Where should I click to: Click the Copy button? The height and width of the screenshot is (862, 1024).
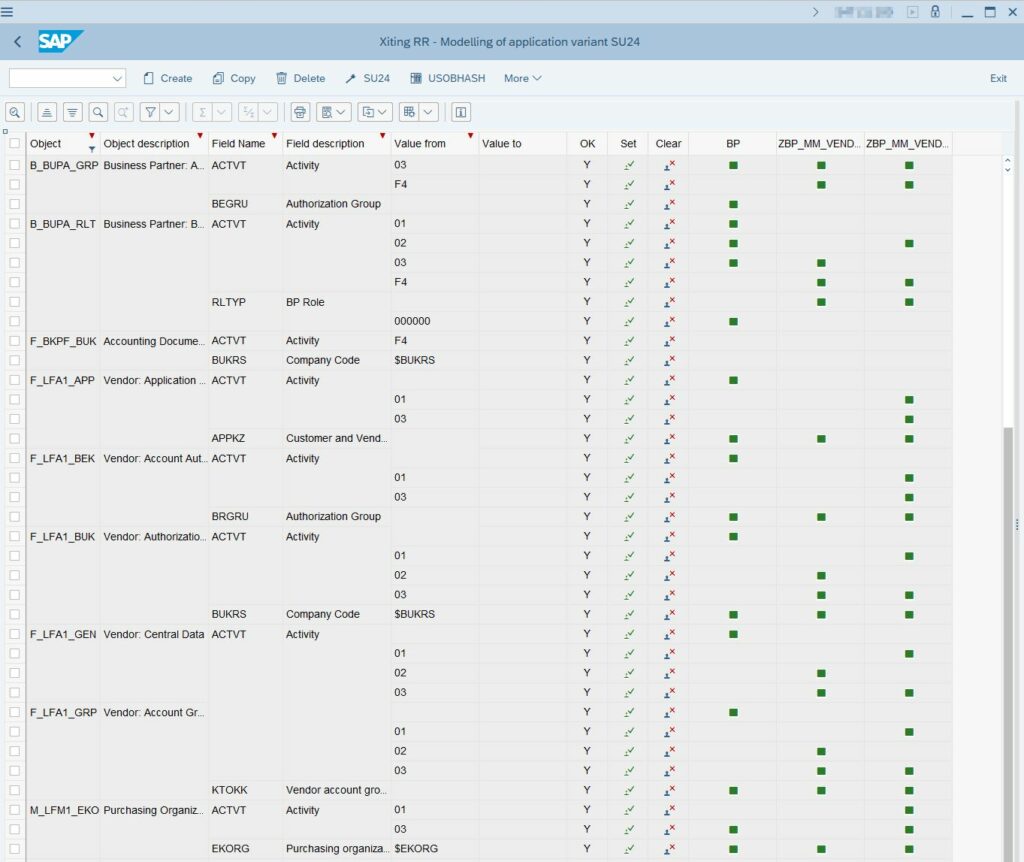234,78
